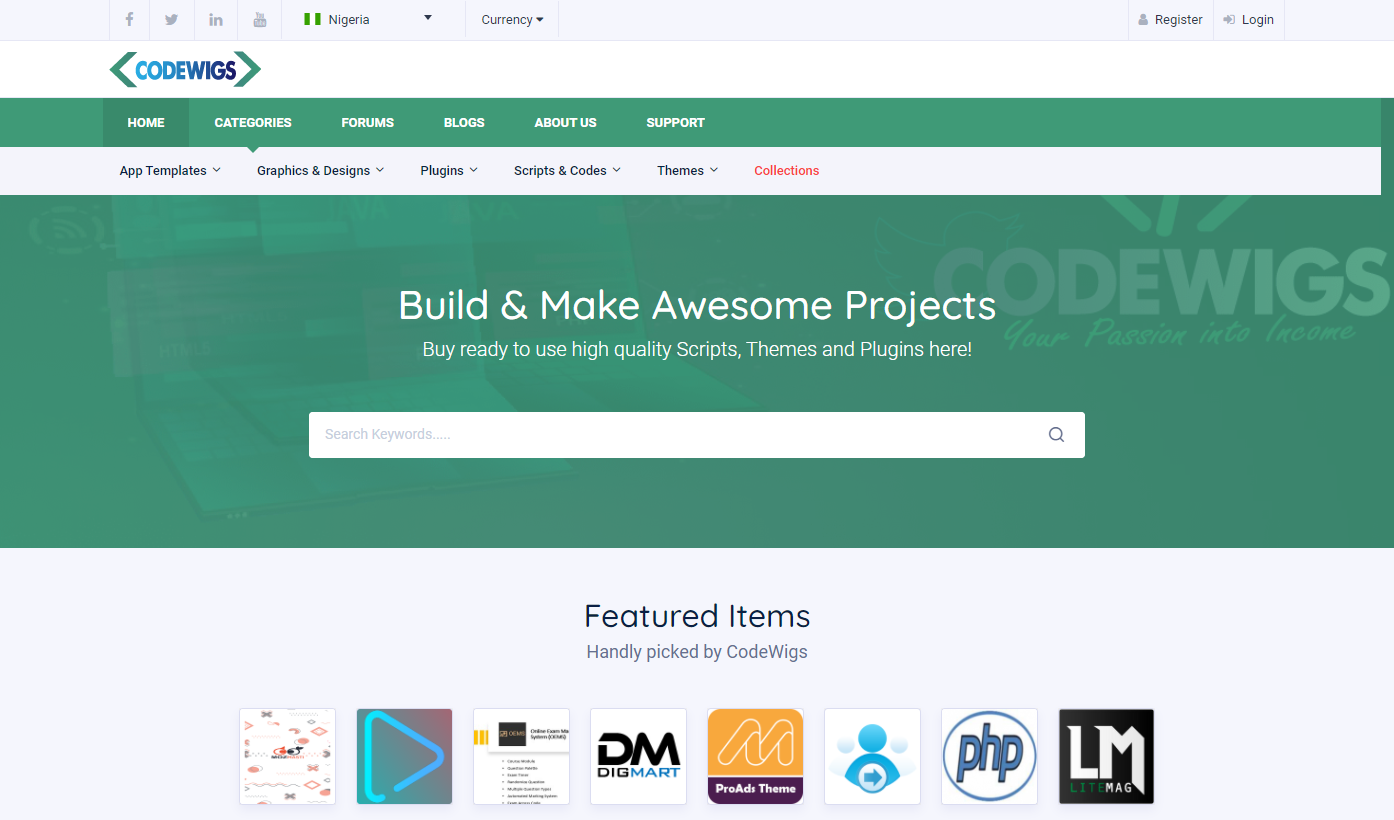Open the Currency dropdown
Screen dimensions: 1394x820
512,20
